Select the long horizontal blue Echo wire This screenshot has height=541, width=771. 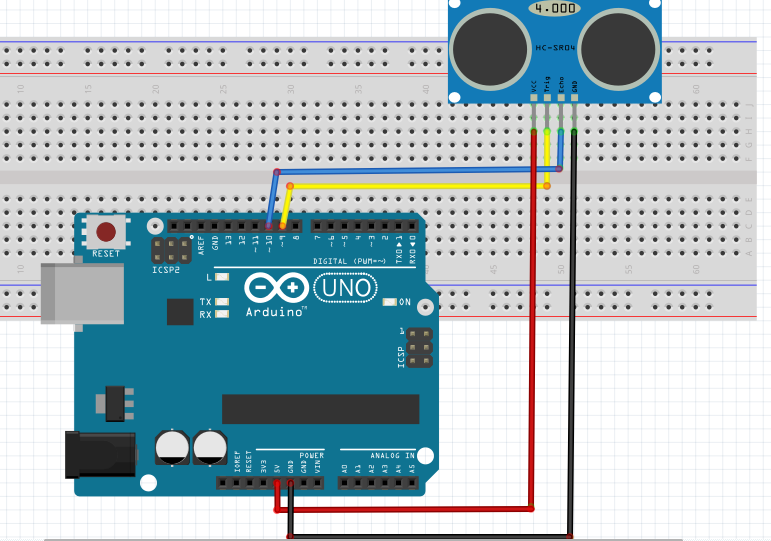tap(420, 171)
